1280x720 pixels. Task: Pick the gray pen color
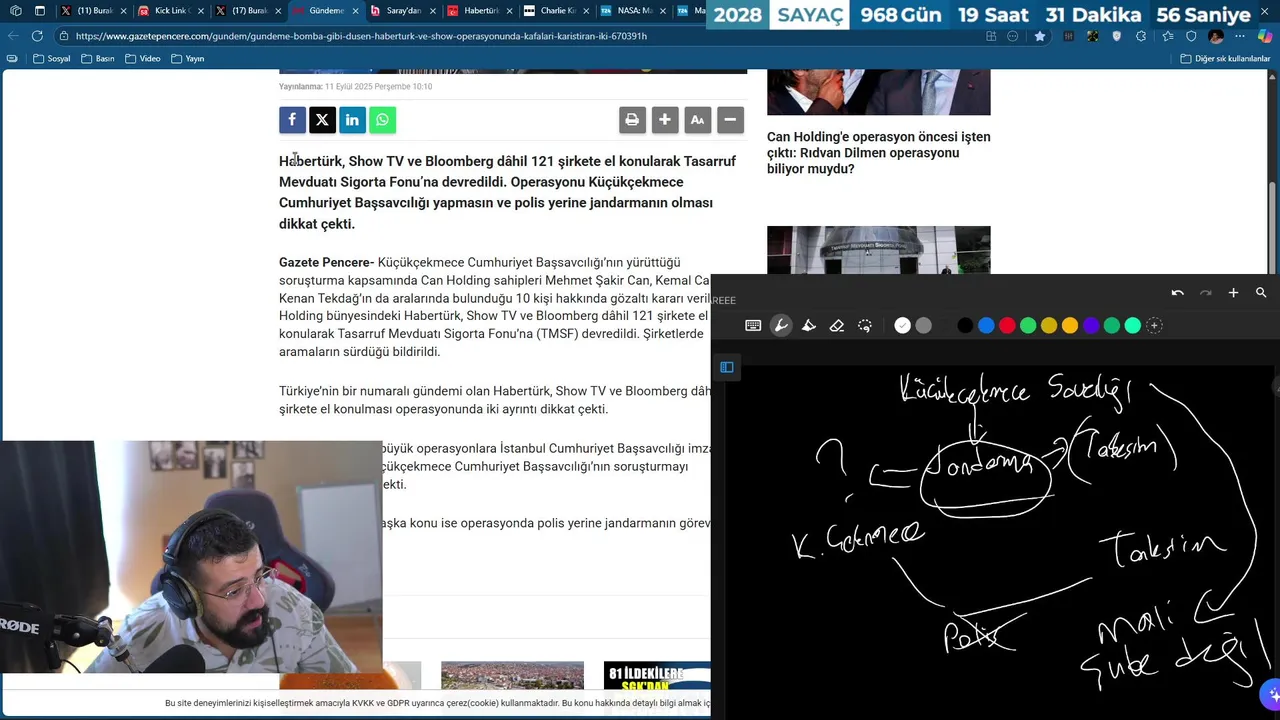[x=924, y=325]
